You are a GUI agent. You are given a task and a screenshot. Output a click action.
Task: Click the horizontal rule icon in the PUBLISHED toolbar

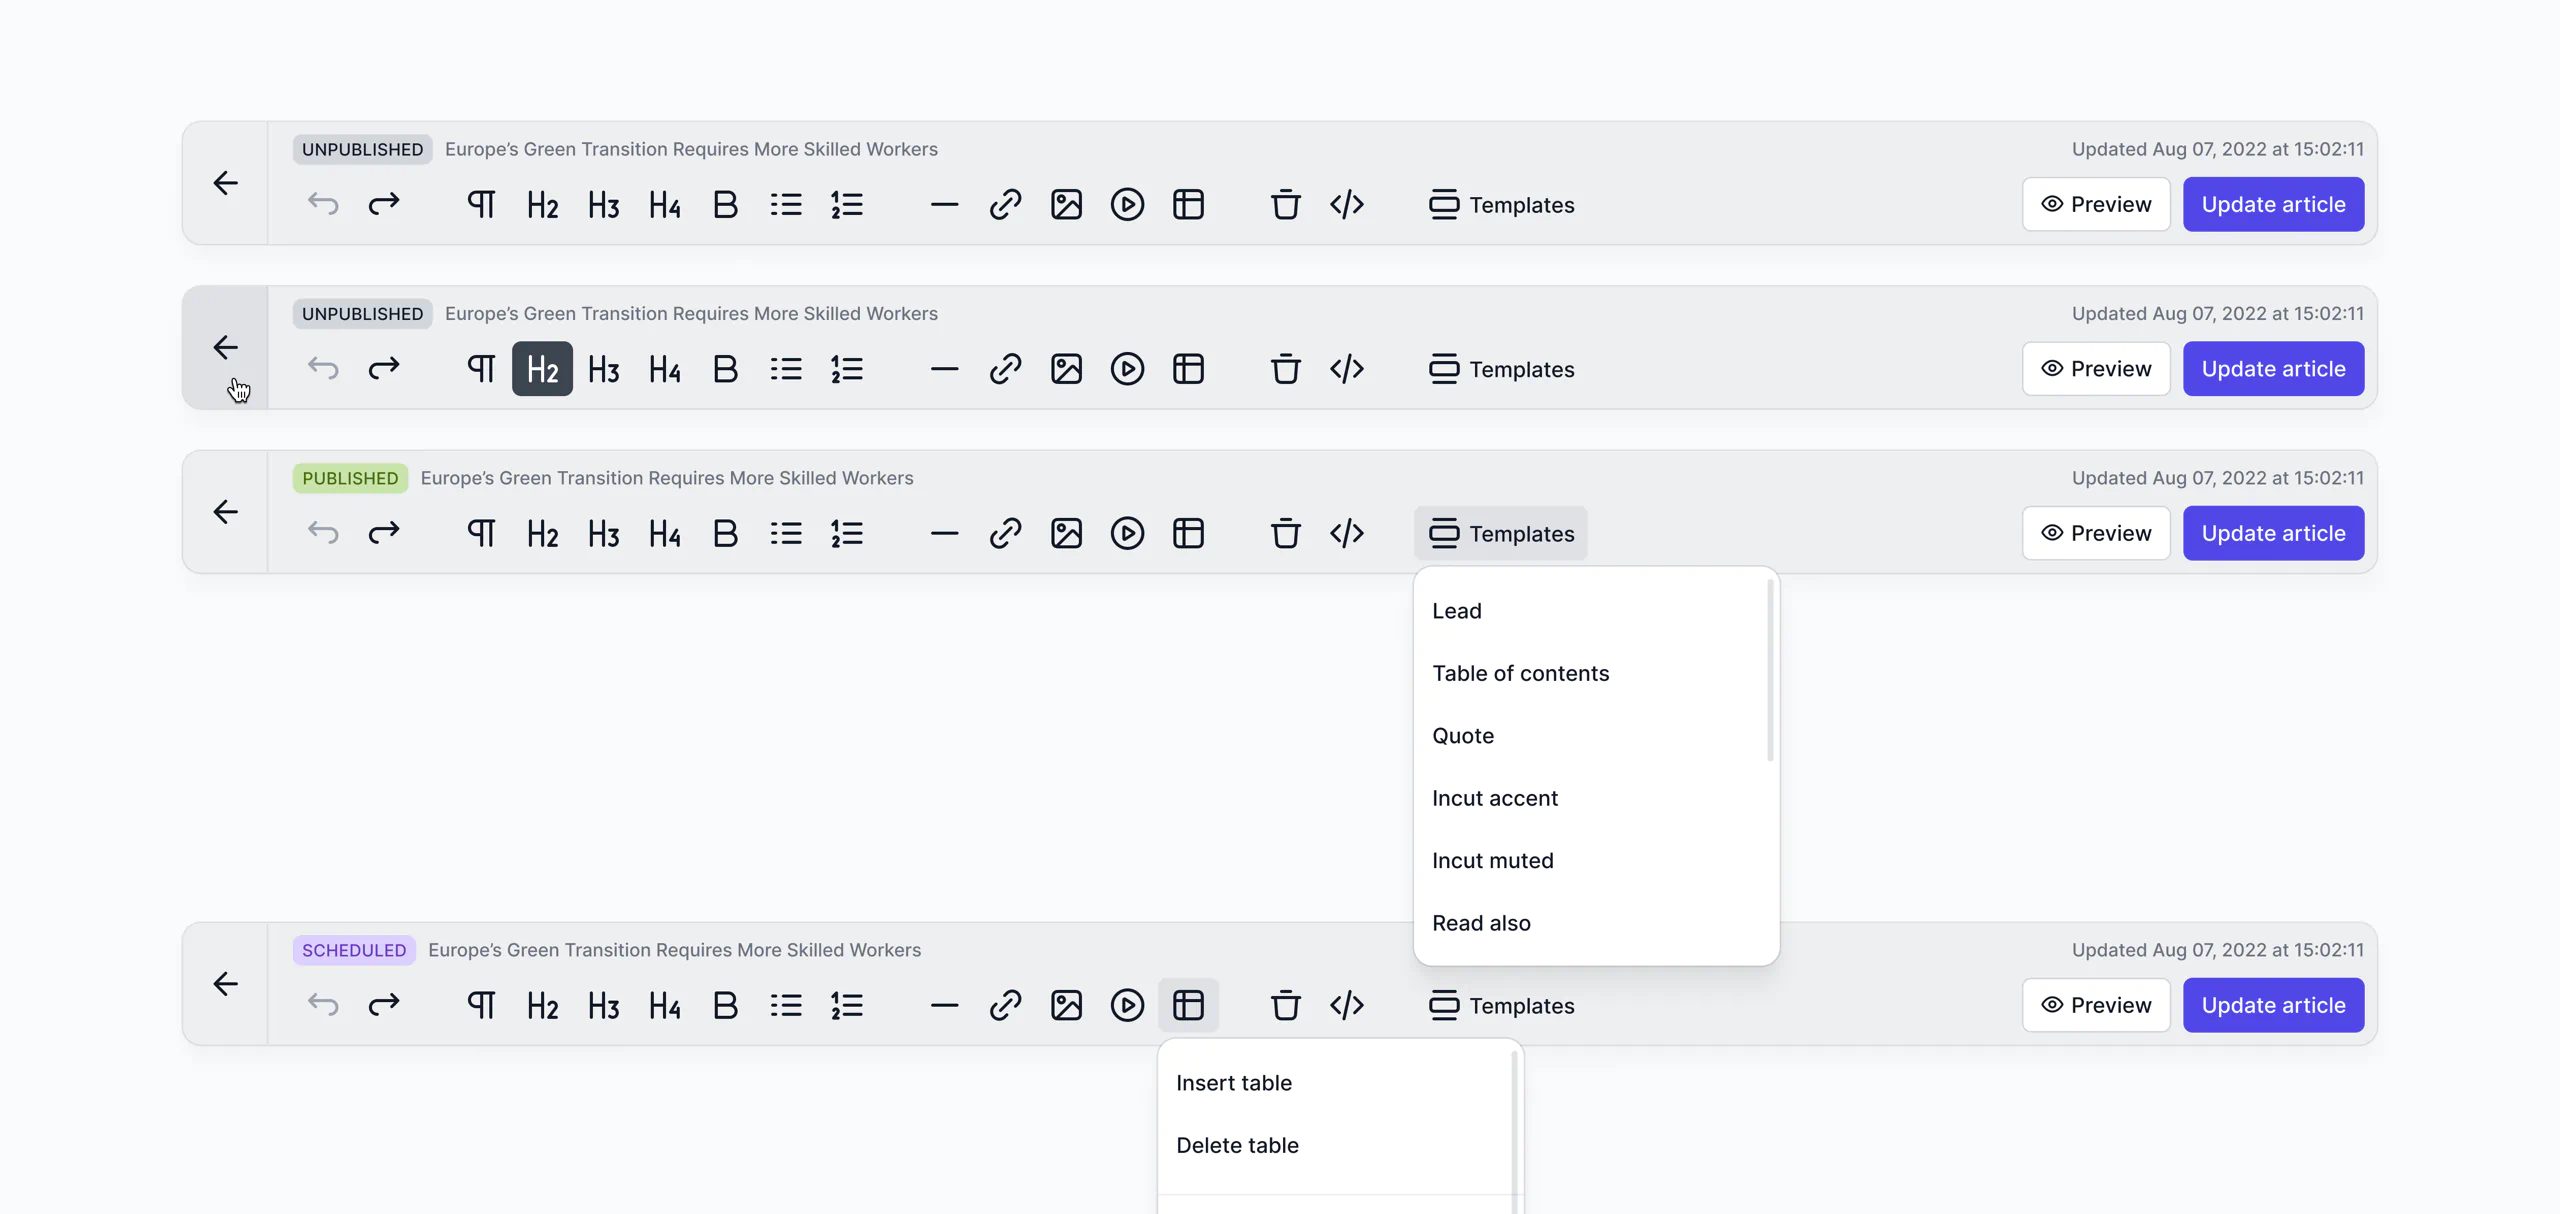(x=944, y=534)
